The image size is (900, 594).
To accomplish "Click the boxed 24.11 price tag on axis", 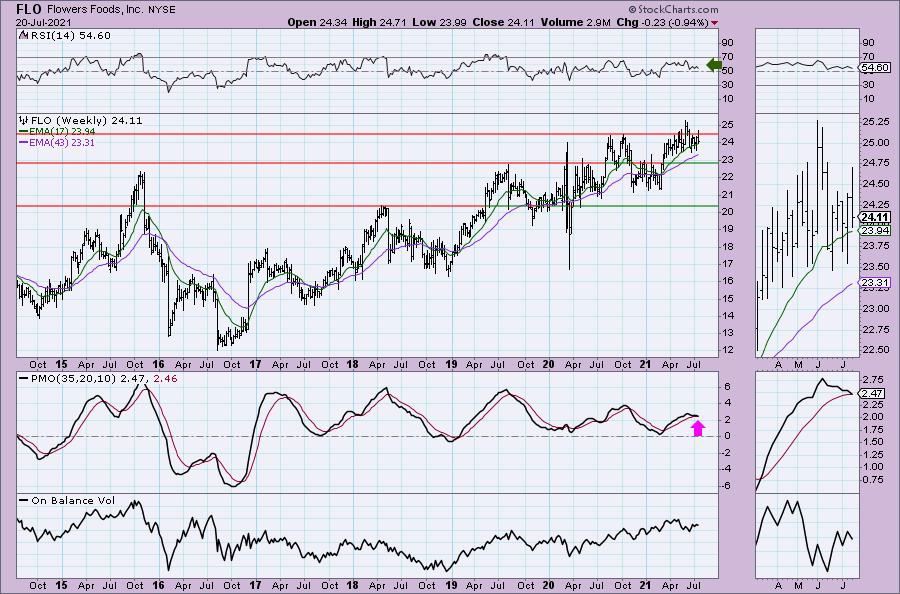I will [875, 218].
